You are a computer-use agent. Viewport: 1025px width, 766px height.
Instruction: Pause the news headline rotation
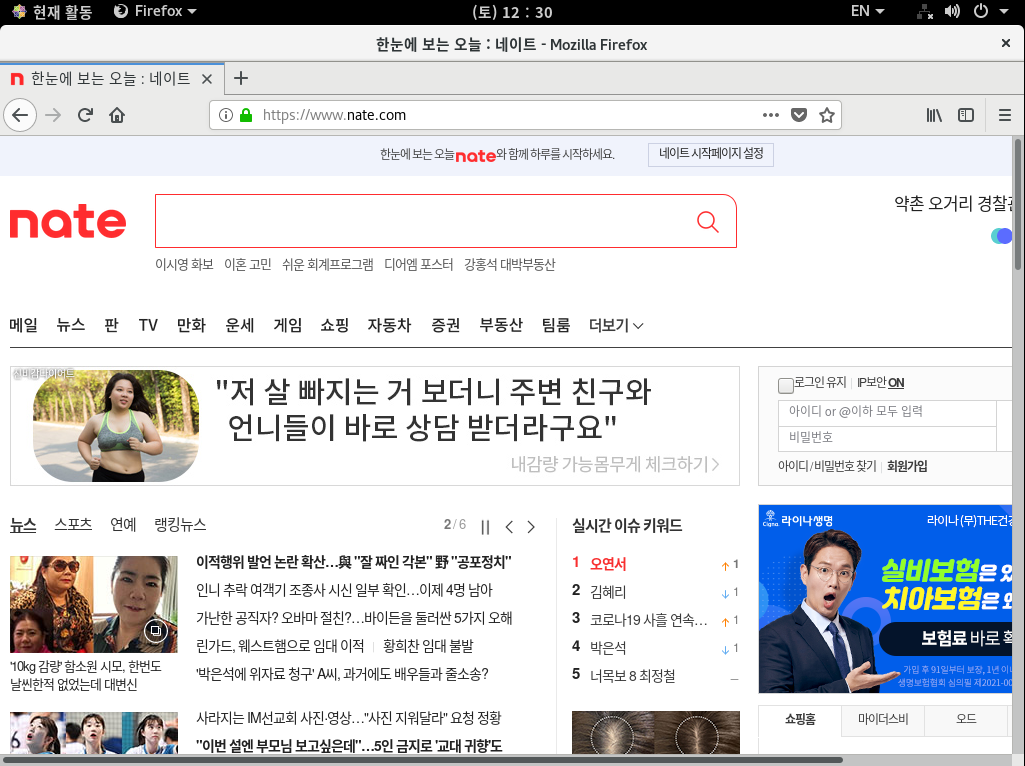click(x=485, y=527)
